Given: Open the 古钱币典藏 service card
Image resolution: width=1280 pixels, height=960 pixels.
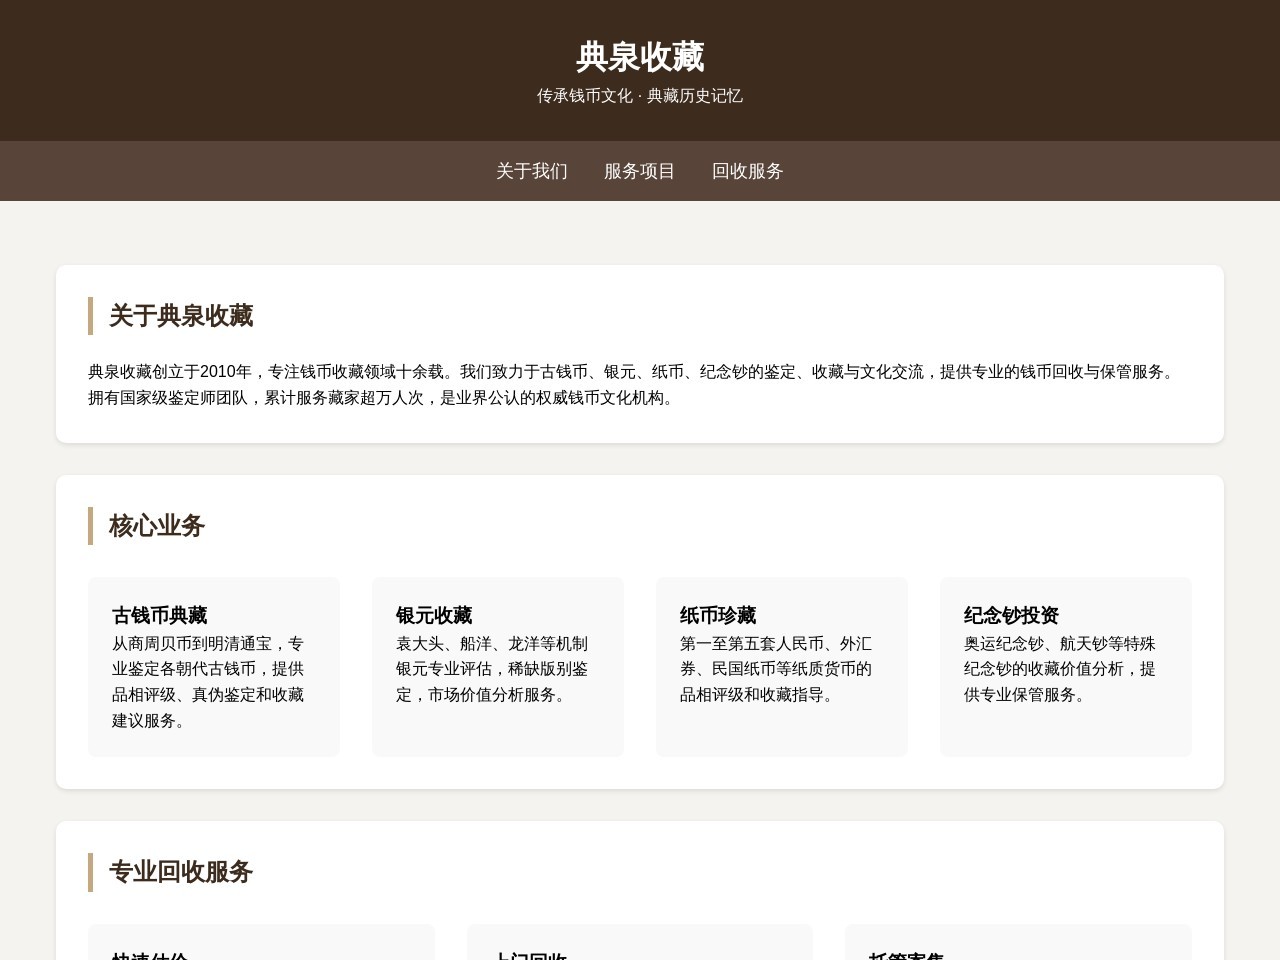Looking at the screenshot, I should click(214, 667).
